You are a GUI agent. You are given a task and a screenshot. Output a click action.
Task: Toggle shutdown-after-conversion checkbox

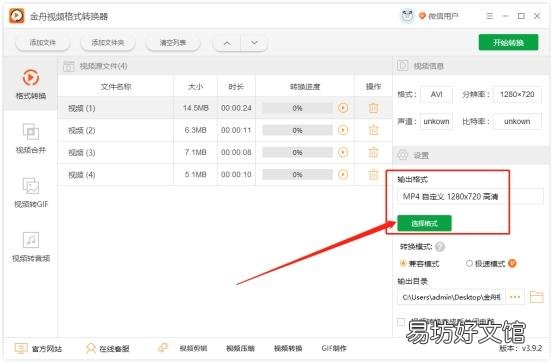click(x=401, y=322)
